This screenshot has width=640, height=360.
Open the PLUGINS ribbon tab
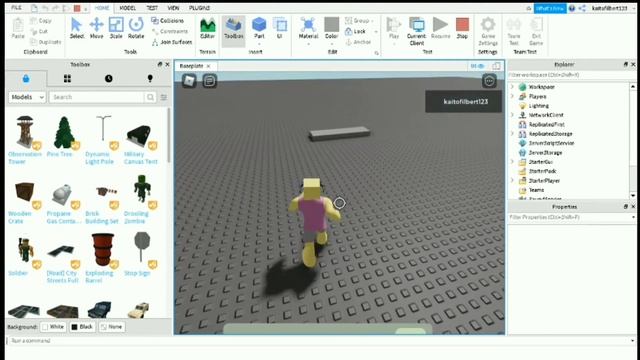[x=199, y=8]
